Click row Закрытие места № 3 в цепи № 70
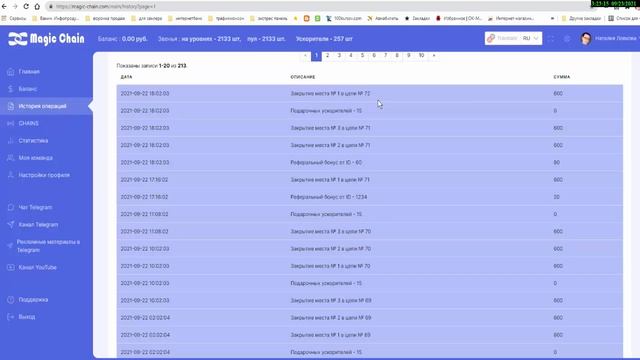The height and width of the screenshot is (360, 640). click(x=370, y=231)
